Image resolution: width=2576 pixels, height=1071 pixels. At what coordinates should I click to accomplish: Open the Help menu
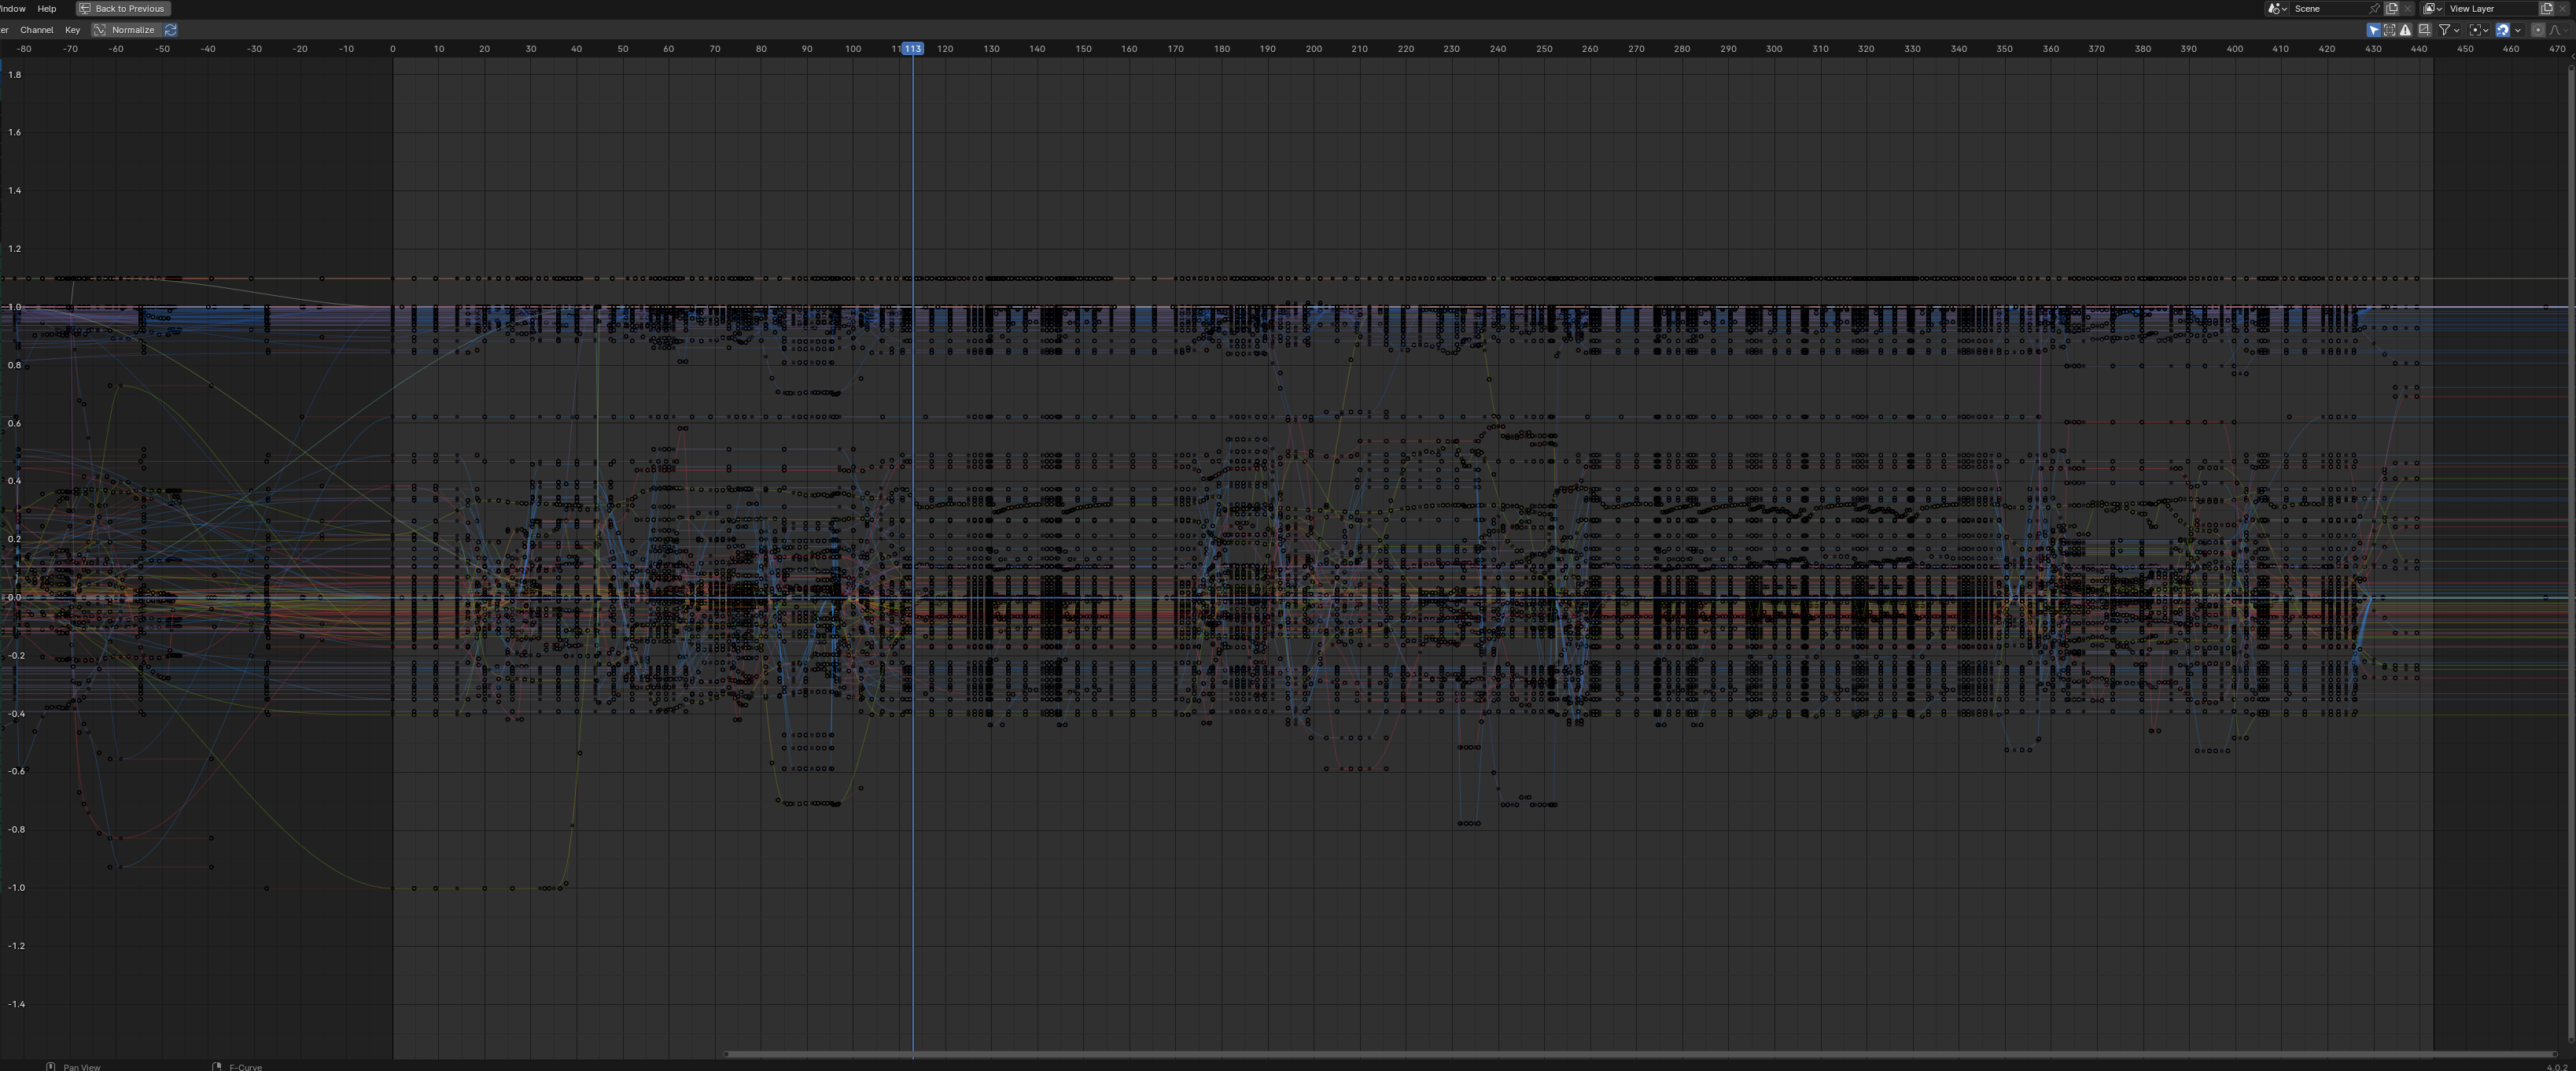46,8
